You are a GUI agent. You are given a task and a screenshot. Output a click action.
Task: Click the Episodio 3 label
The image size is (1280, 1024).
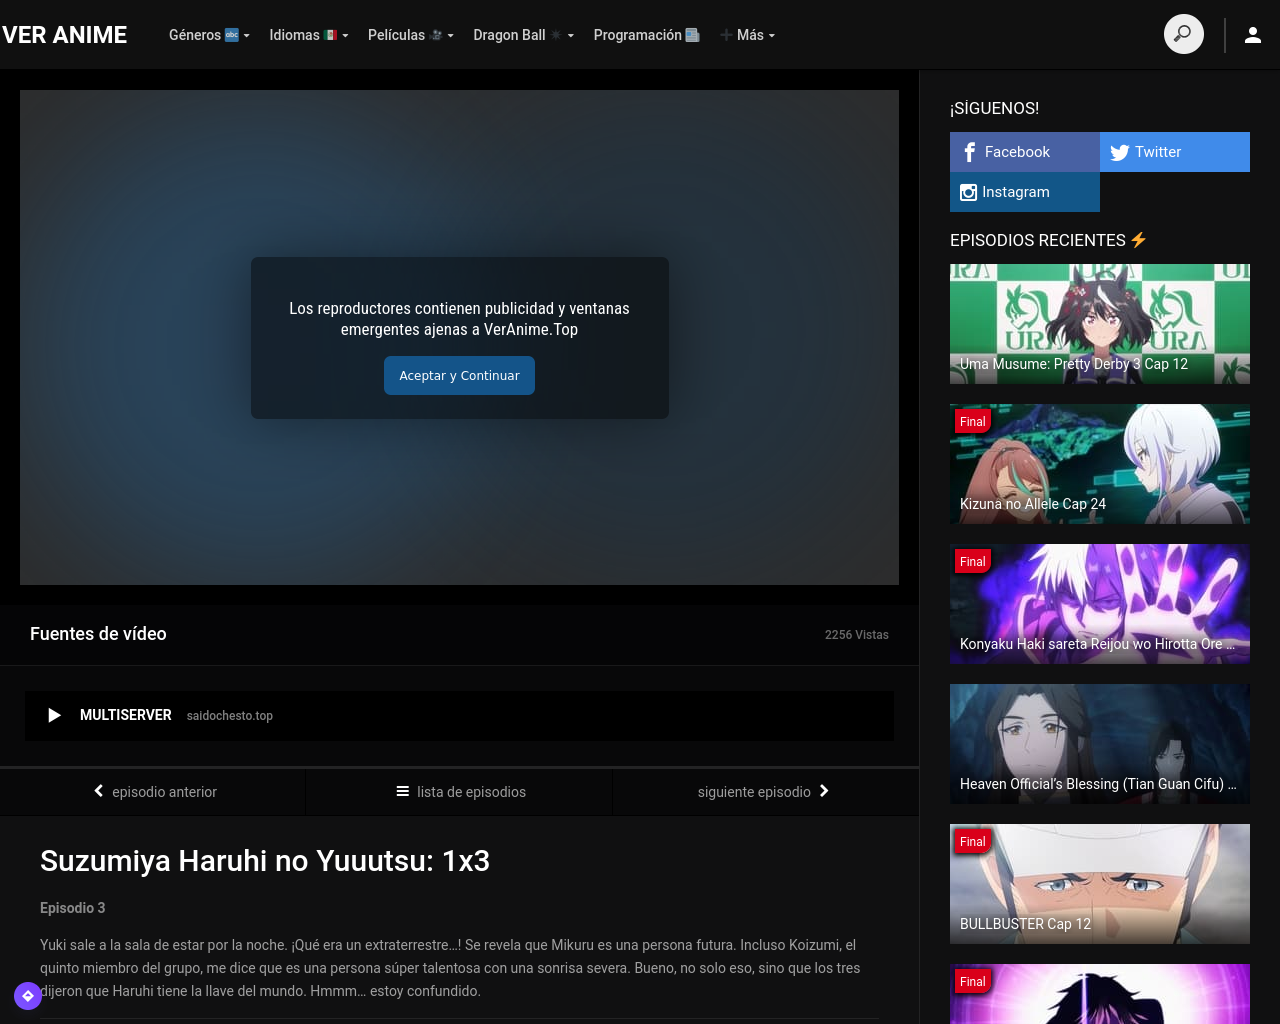point(72,908)
